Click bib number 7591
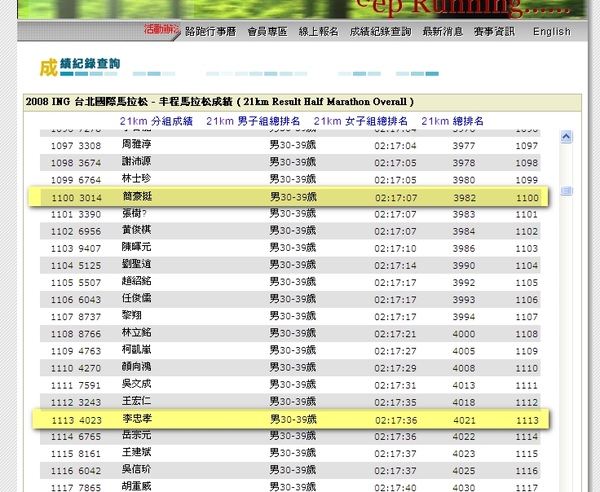The width and height of the screenshot is (600, 492). 90,385
